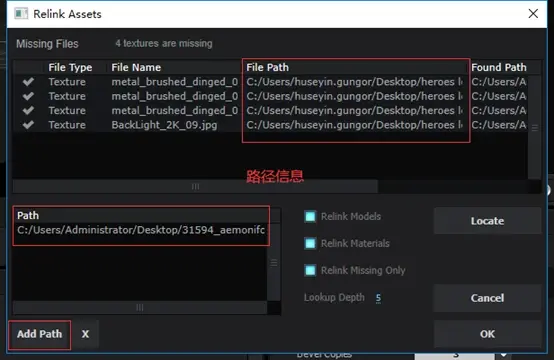Toggle checkmark of first metal_brushed_dinged texture row

coord(28,82)
